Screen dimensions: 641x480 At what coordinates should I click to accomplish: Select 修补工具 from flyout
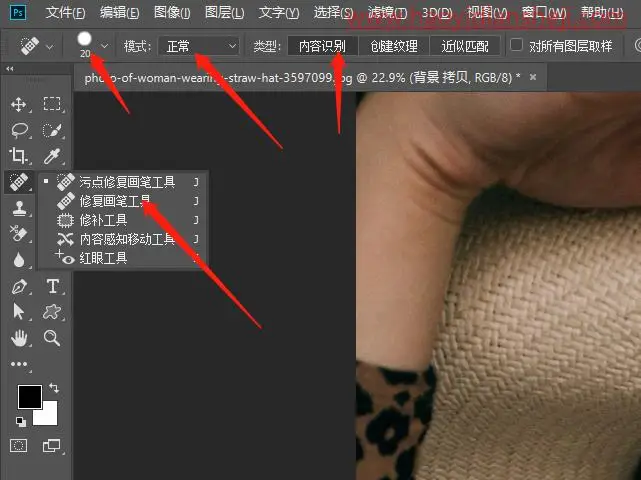(122, 220)
